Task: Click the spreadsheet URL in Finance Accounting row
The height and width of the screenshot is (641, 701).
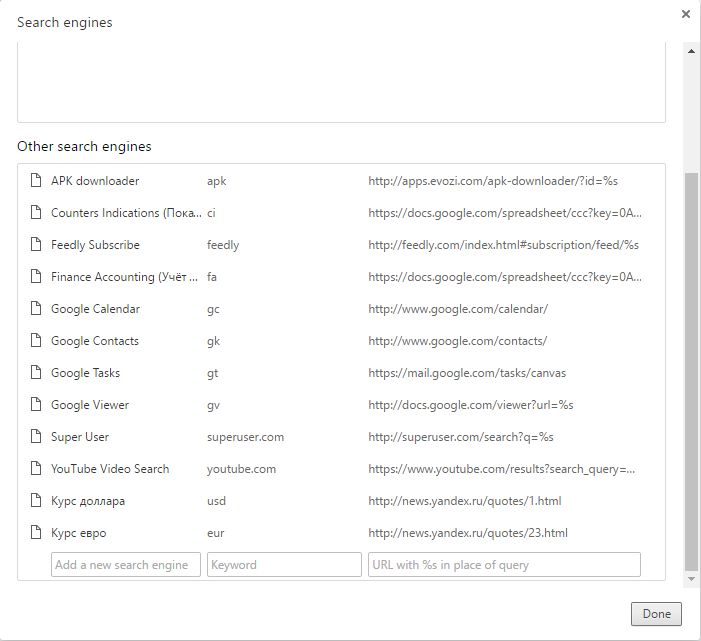Action: click(505, 277)
